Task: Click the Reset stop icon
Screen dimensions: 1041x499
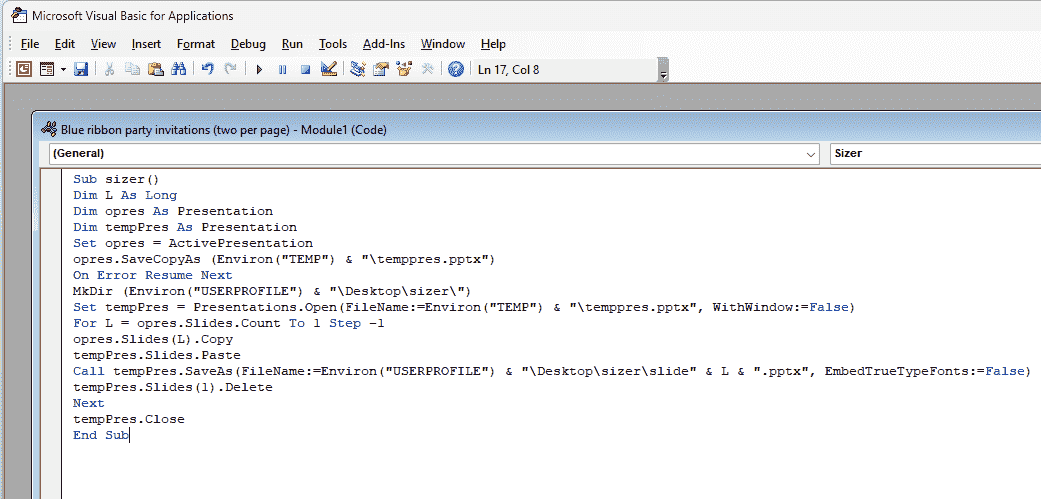Action: [305, 68]
